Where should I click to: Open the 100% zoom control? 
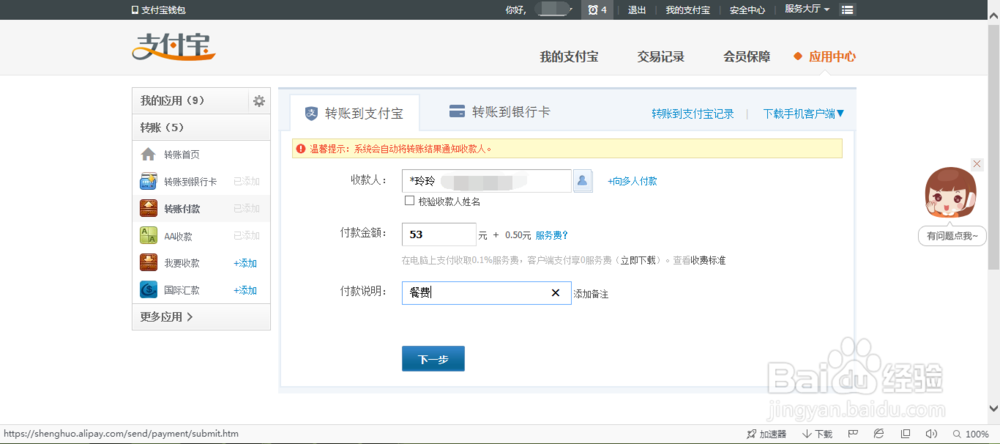tap(971, 434)
